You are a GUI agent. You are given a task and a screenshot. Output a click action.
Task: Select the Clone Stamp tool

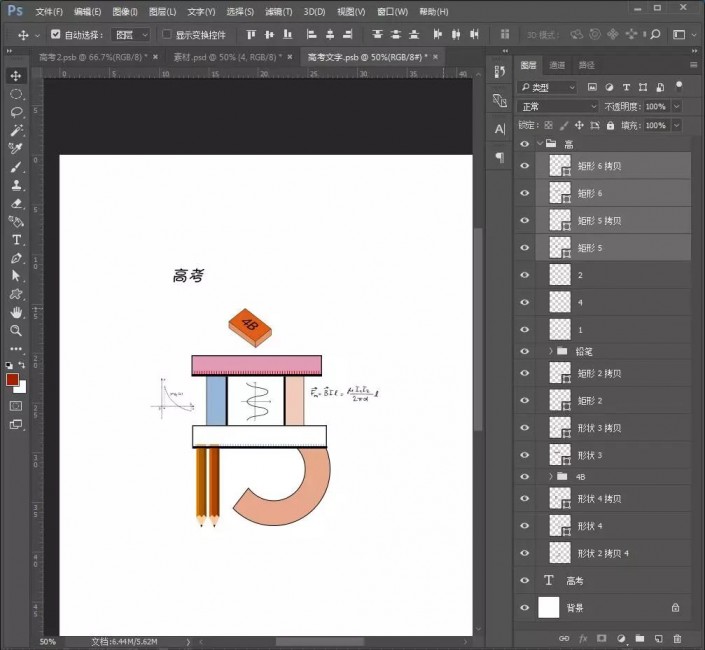pyautogui.click(x=16, y=185)
